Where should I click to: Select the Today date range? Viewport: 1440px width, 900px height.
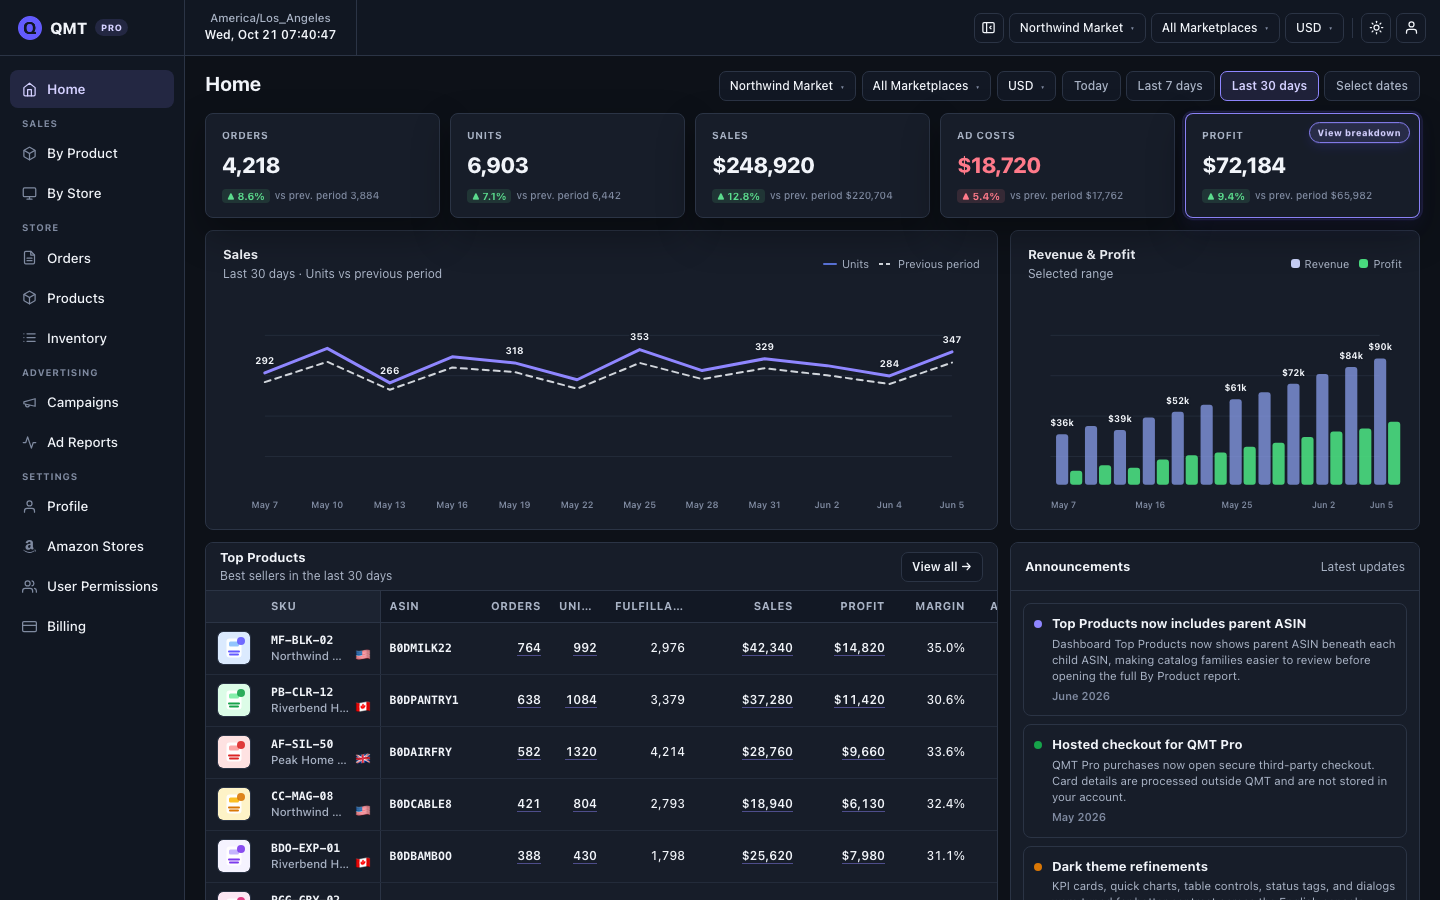pyautogui.click(x=1091, y=86)
